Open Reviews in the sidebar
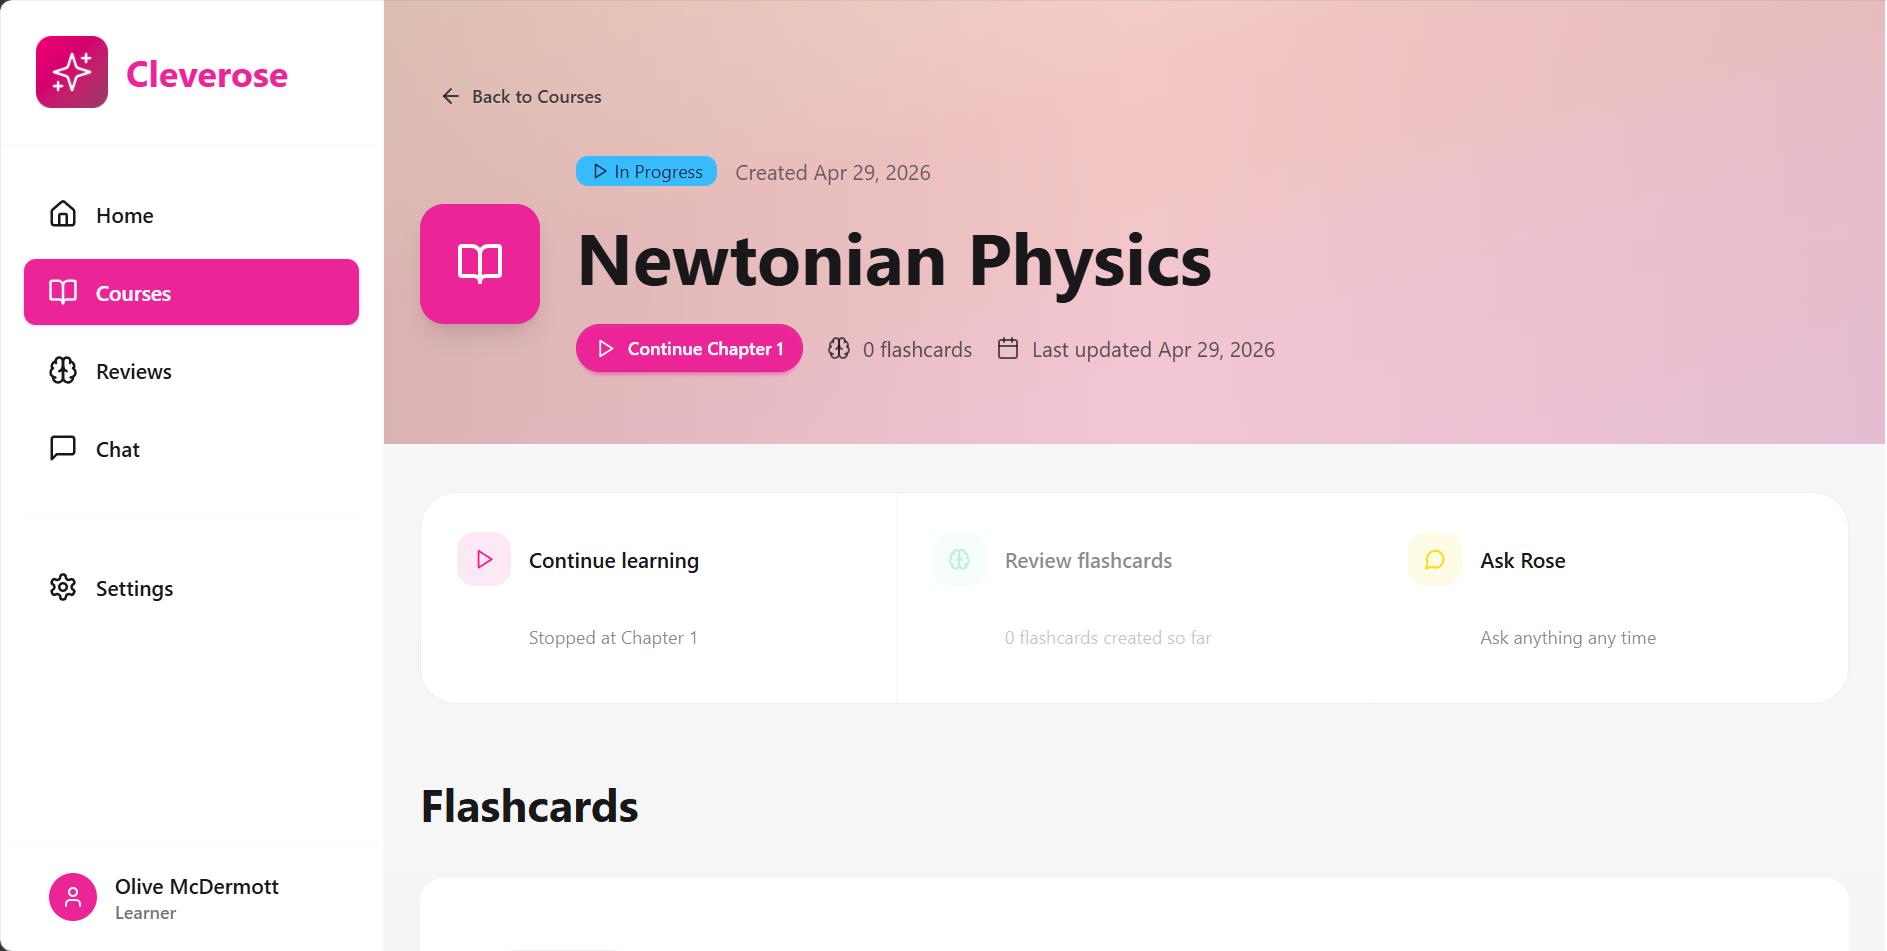Screen dimensions: 1887x951 point(191,371)
